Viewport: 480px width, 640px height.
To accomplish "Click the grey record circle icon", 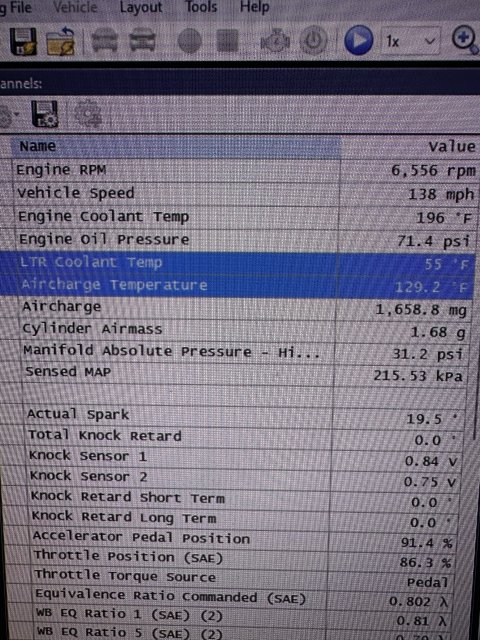I will 190,41.
